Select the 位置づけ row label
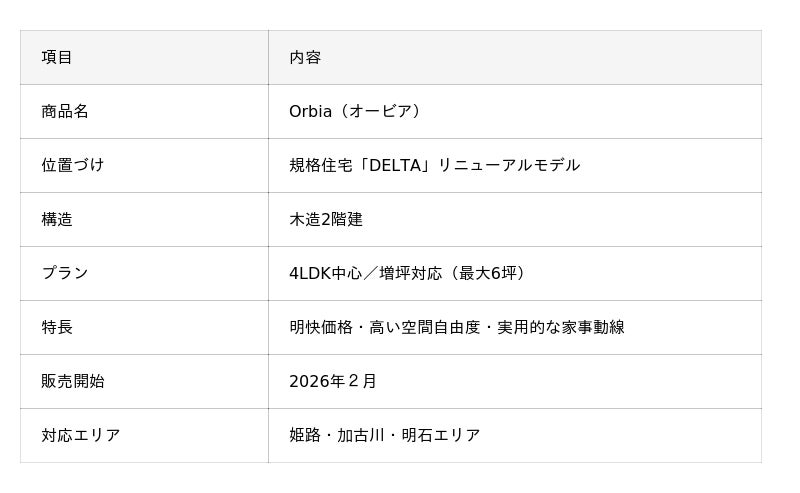Screen dimensions: 800x493 72,165
